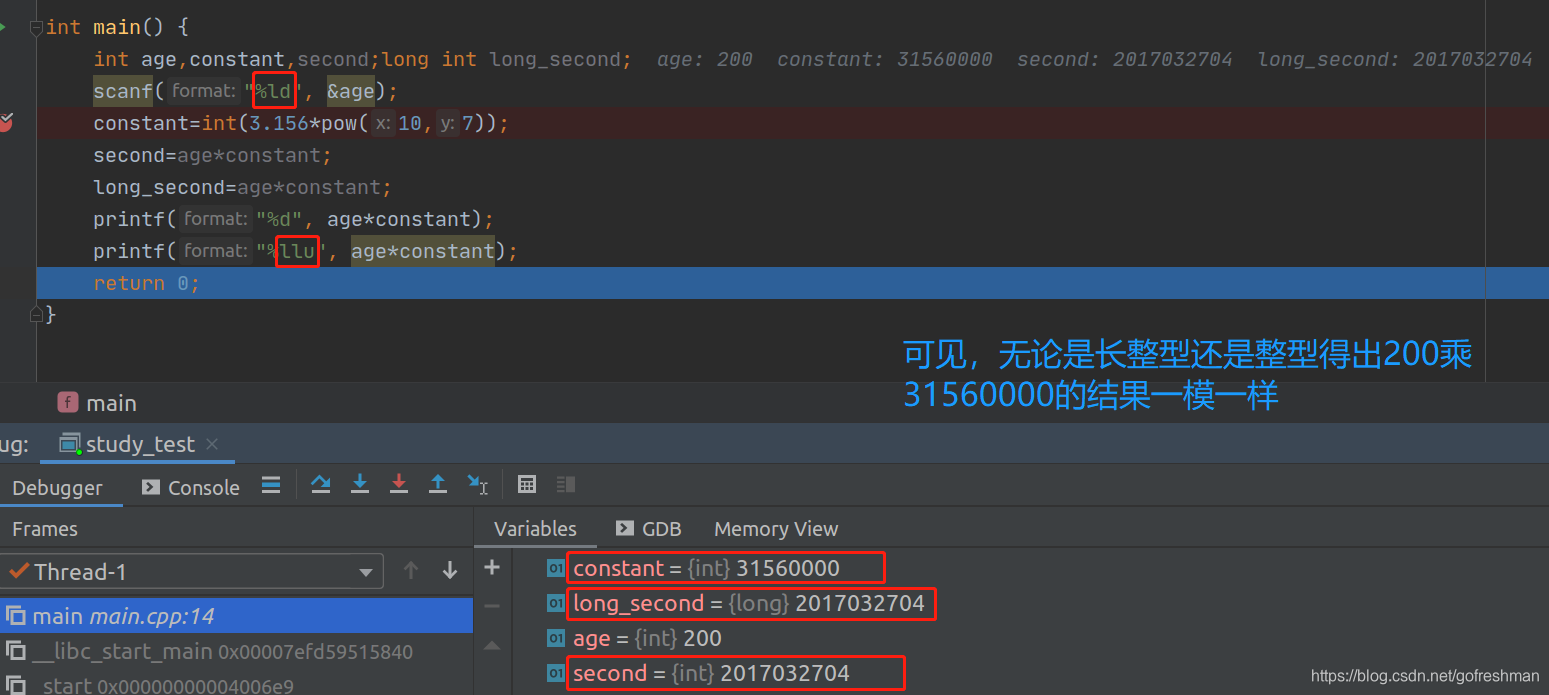Click the scanf function name in code
This screenshot has height=695, width=1549.
[123, 91]
